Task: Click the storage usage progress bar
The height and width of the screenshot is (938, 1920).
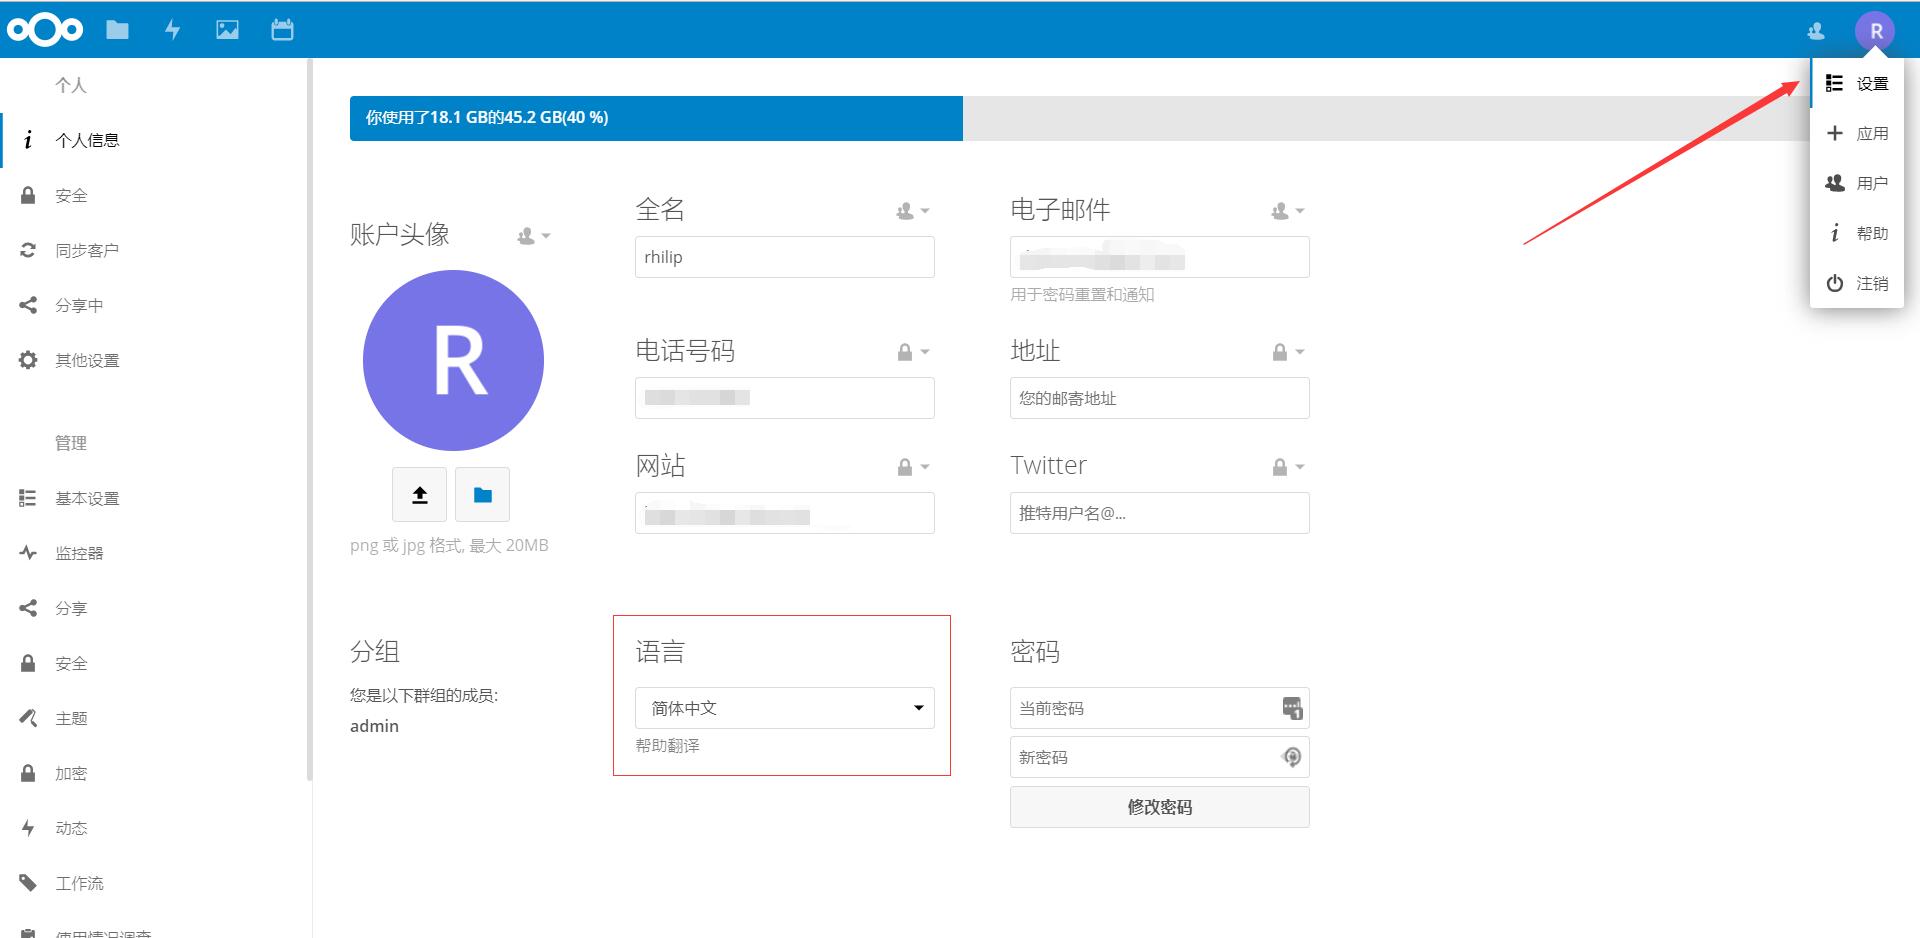Action: [x=1078, y=118]
